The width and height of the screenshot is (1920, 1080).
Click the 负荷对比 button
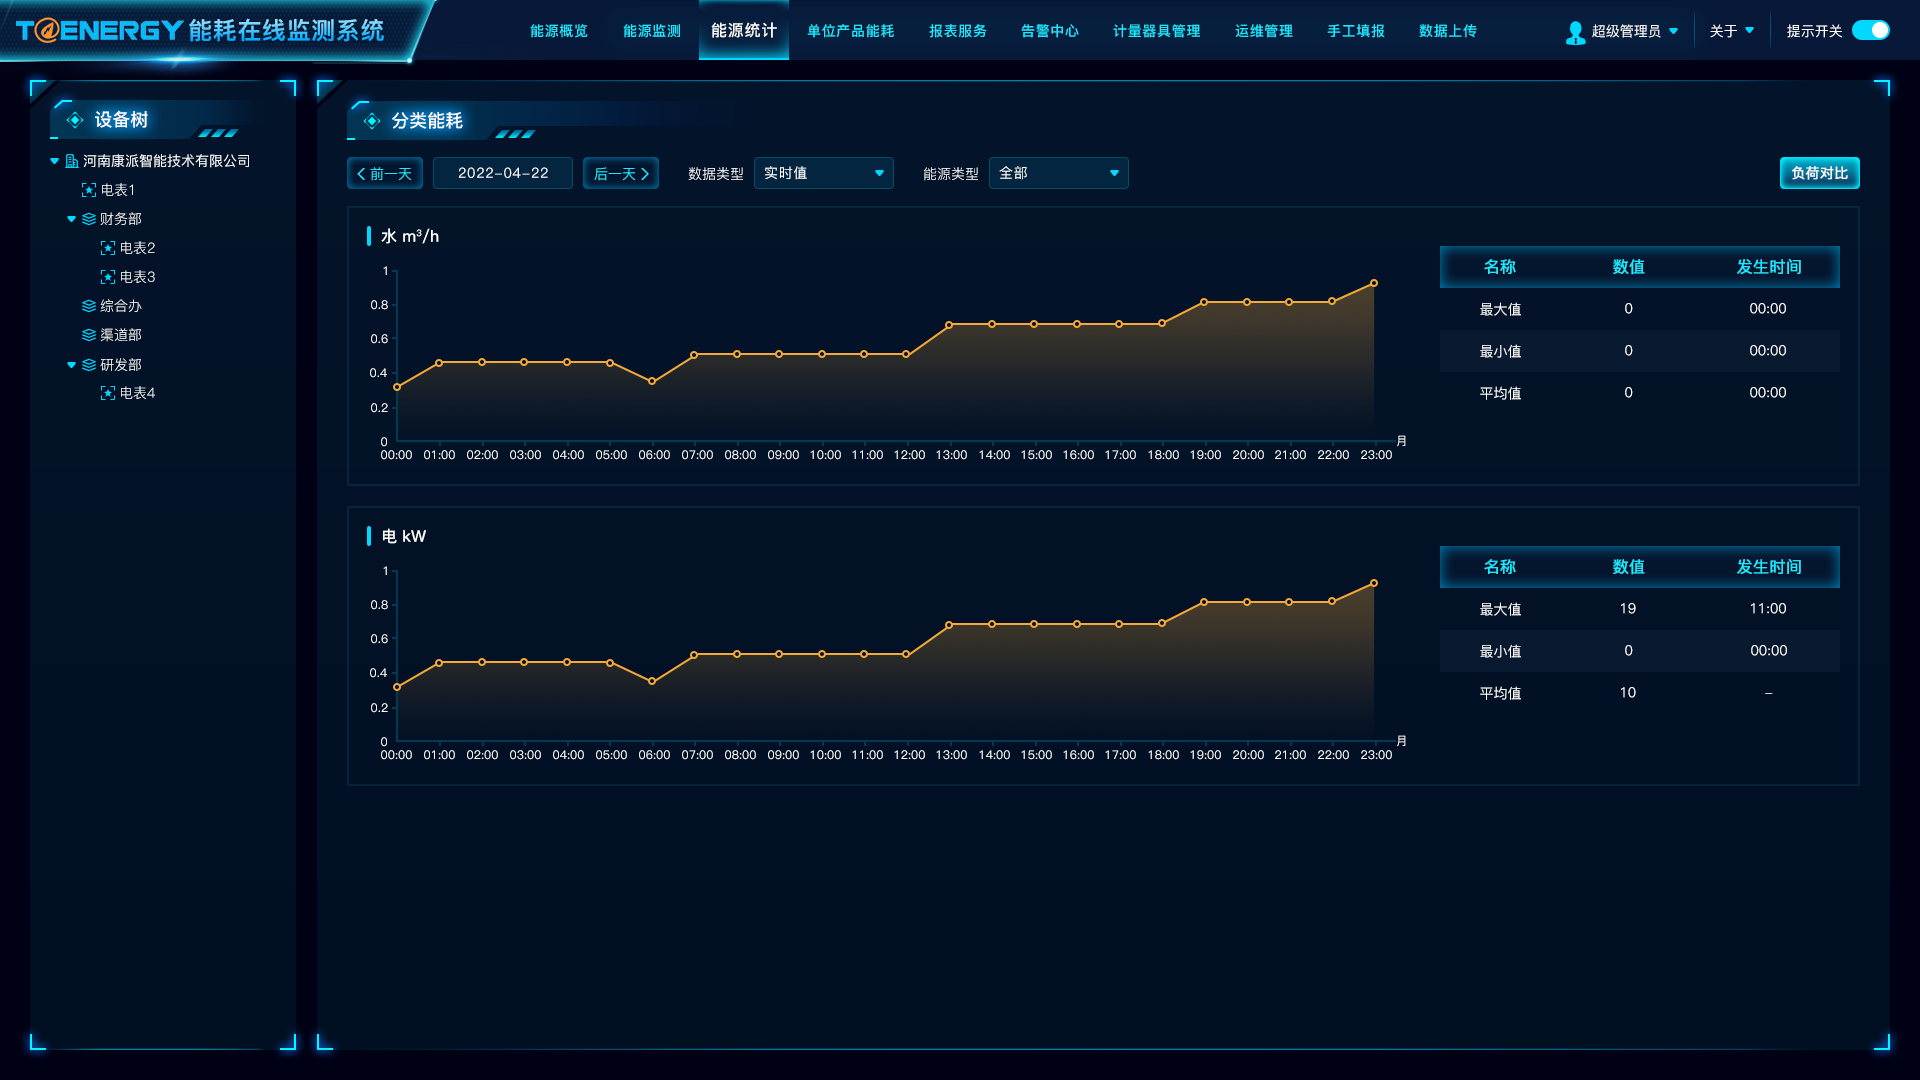click(1819, 173)
